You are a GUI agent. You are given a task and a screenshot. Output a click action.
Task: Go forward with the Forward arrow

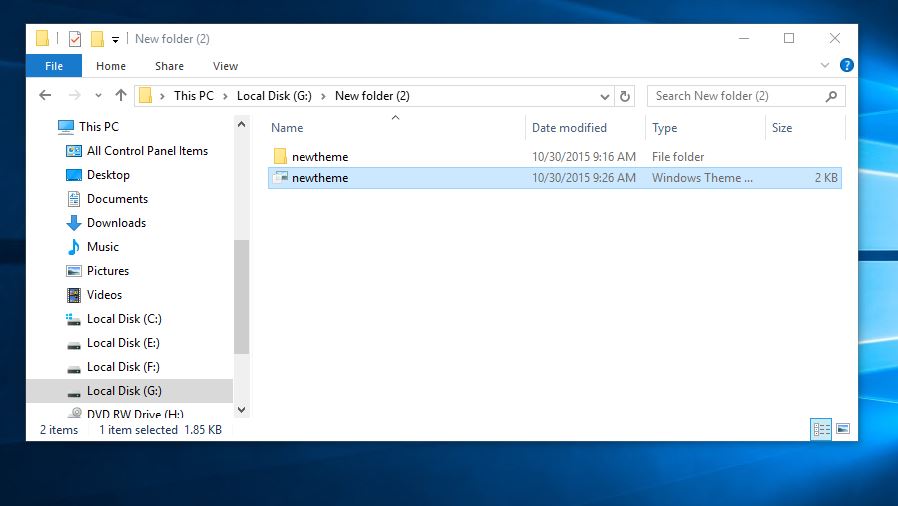click(74, 96)
